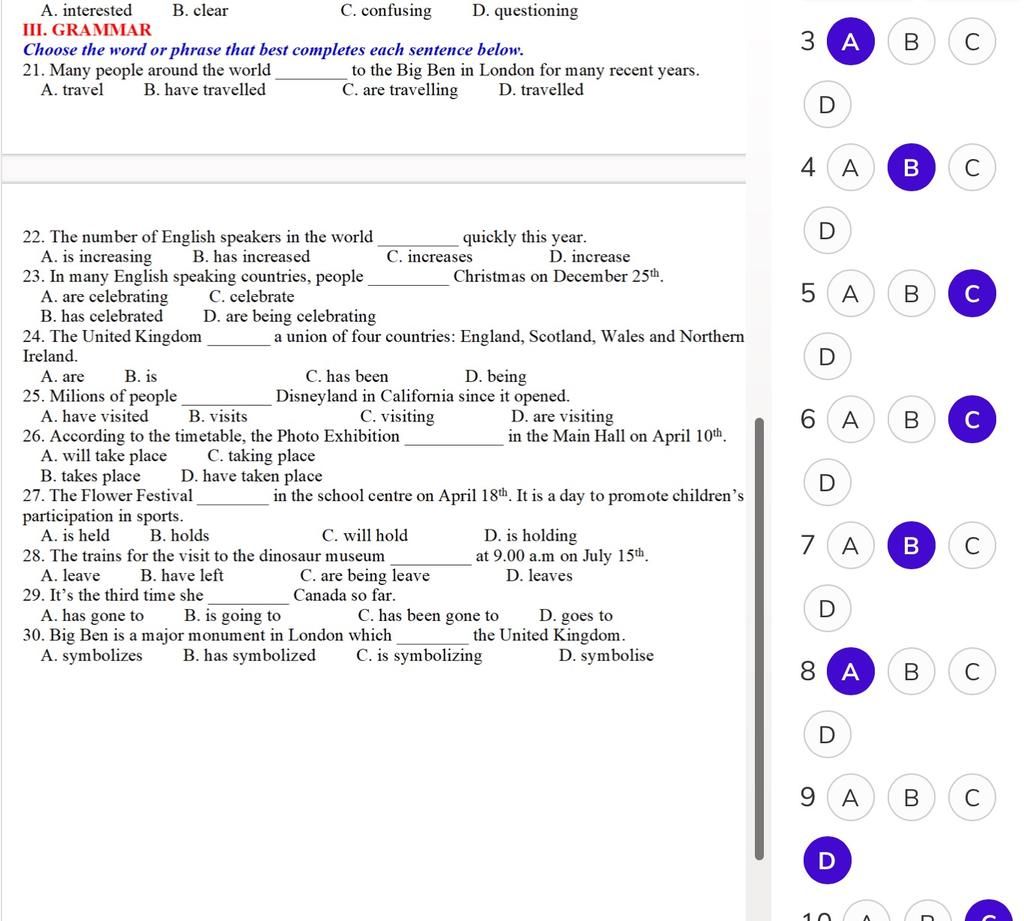Click the 'III. GRAMMAR' section heading
Screen dimensions: 1024x921
coord(87,30)
